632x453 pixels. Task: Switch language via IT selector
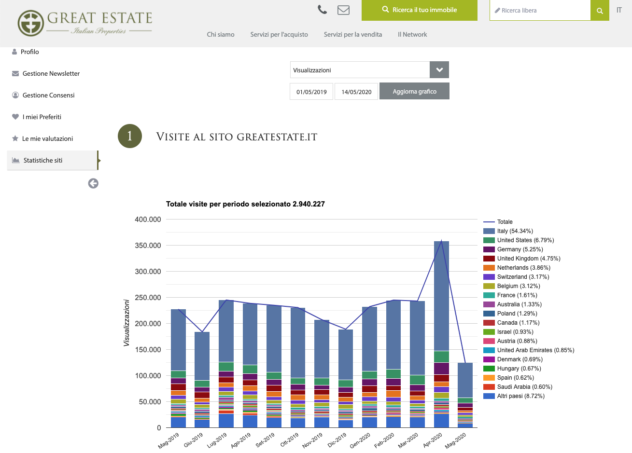click(x=619, y=10)
